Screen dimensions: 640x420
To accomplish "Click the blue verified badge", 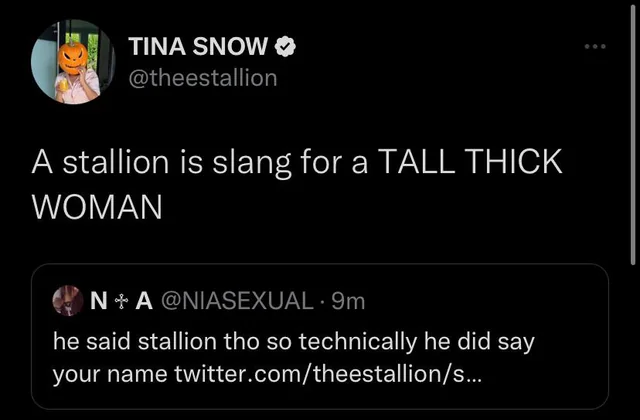I will [x=285, y=46].
